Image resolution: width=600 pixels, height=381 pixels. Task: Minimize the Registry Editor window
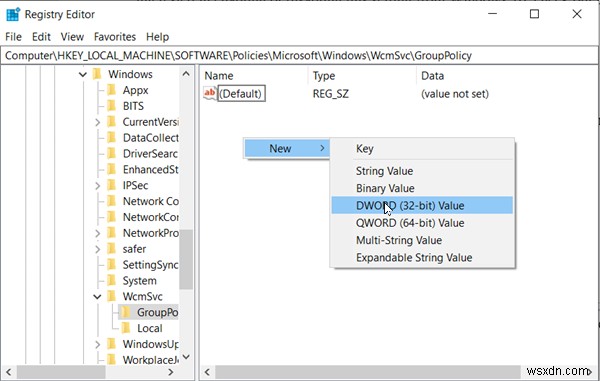coord(492,14)
